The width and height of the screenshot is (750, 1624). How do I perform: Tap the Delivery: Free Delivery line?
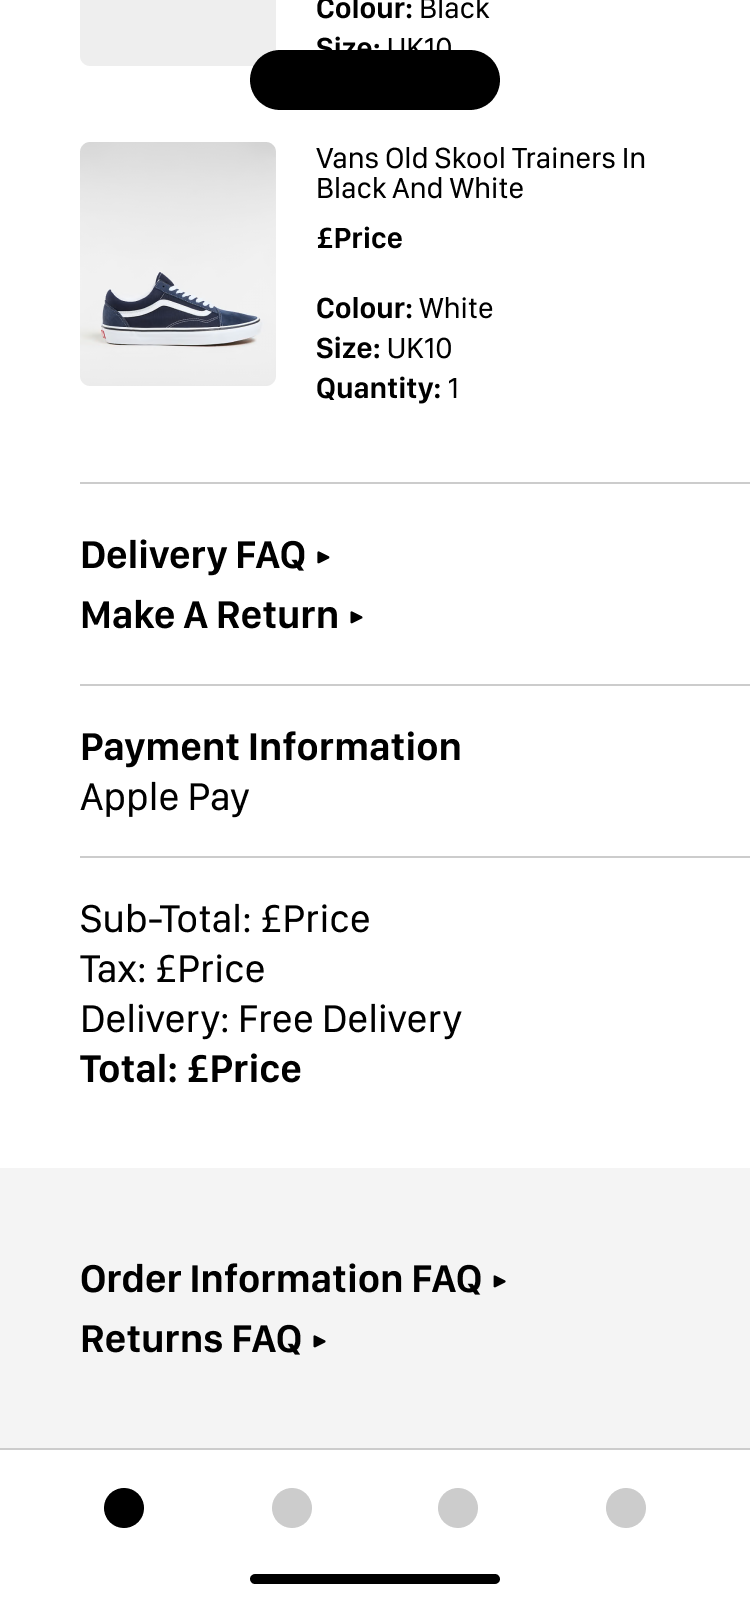click(x=271, y=1019)
